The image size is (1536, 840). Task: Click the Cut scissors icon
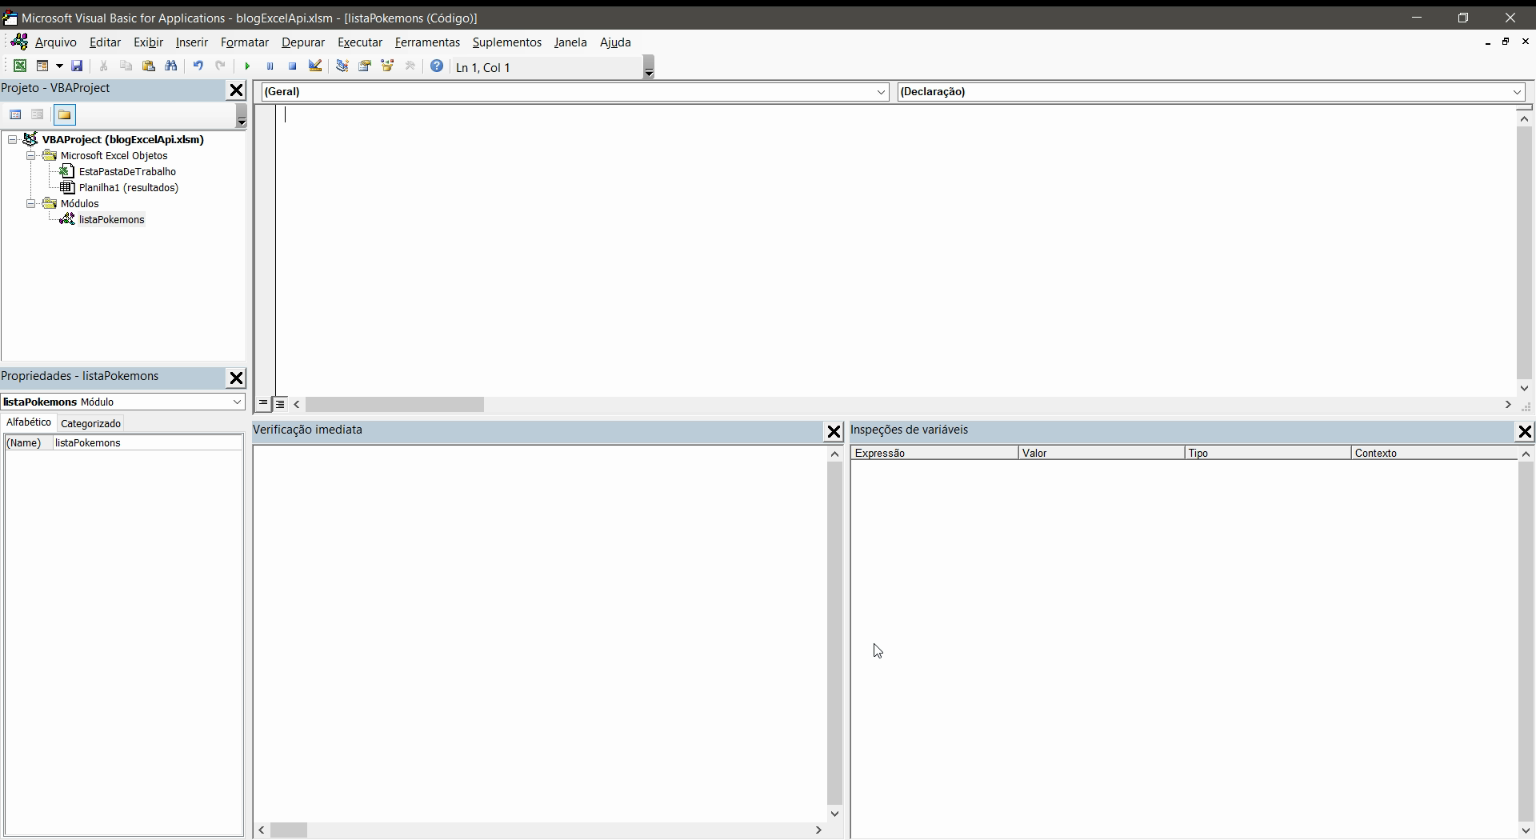click(103, 66)
